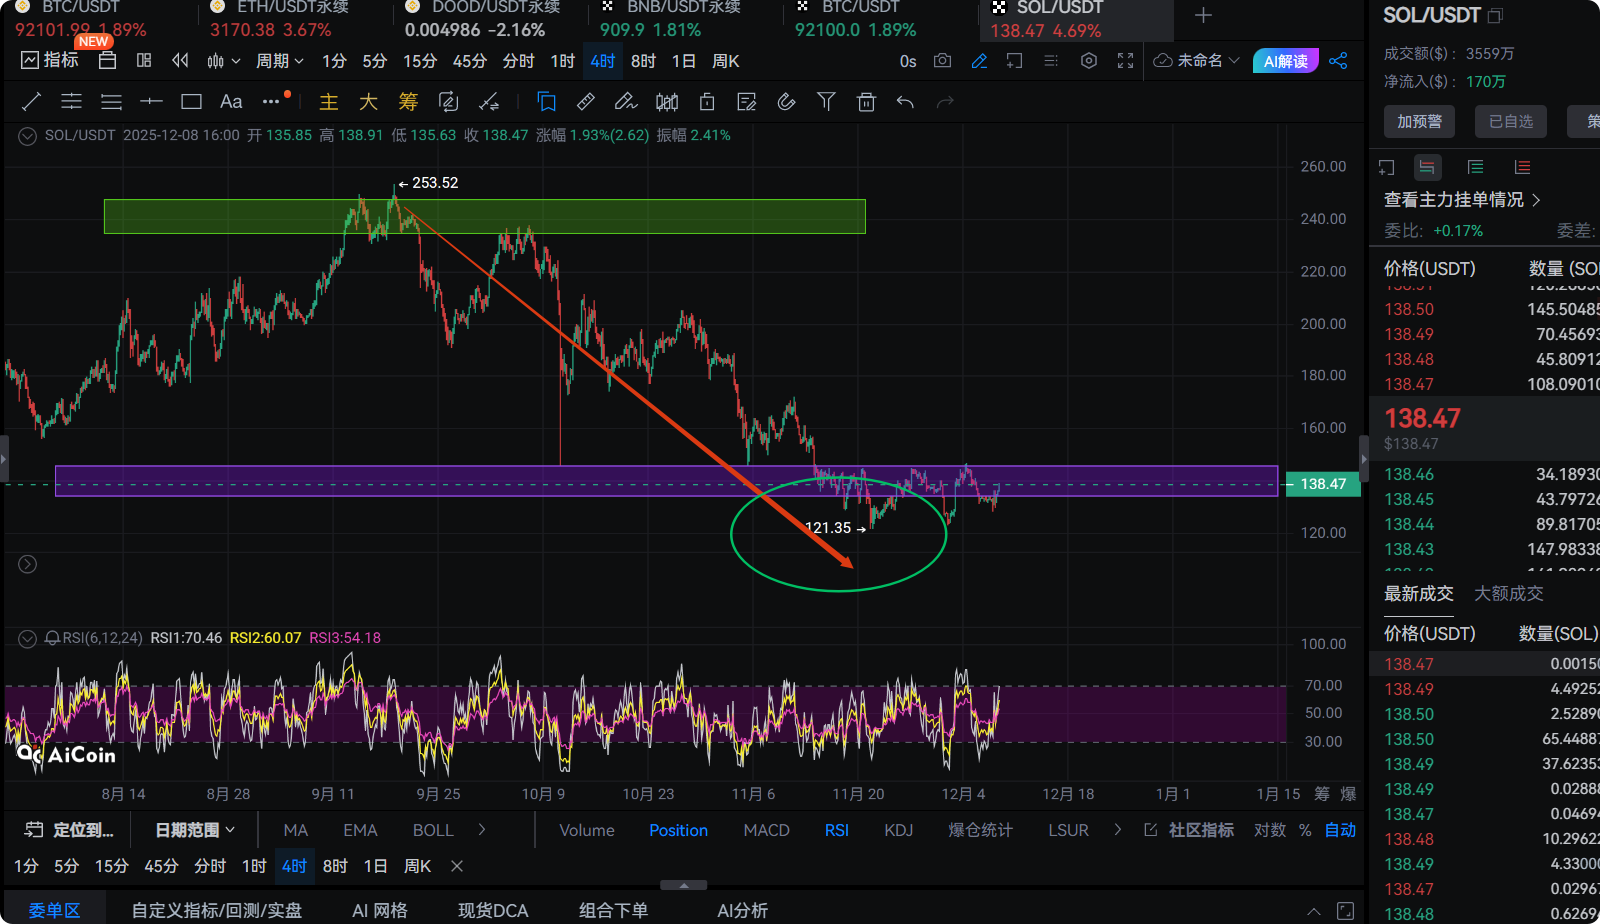Select the 1日 timeframe in top toolbar
1600x924 pixels.
click(683, 61)
